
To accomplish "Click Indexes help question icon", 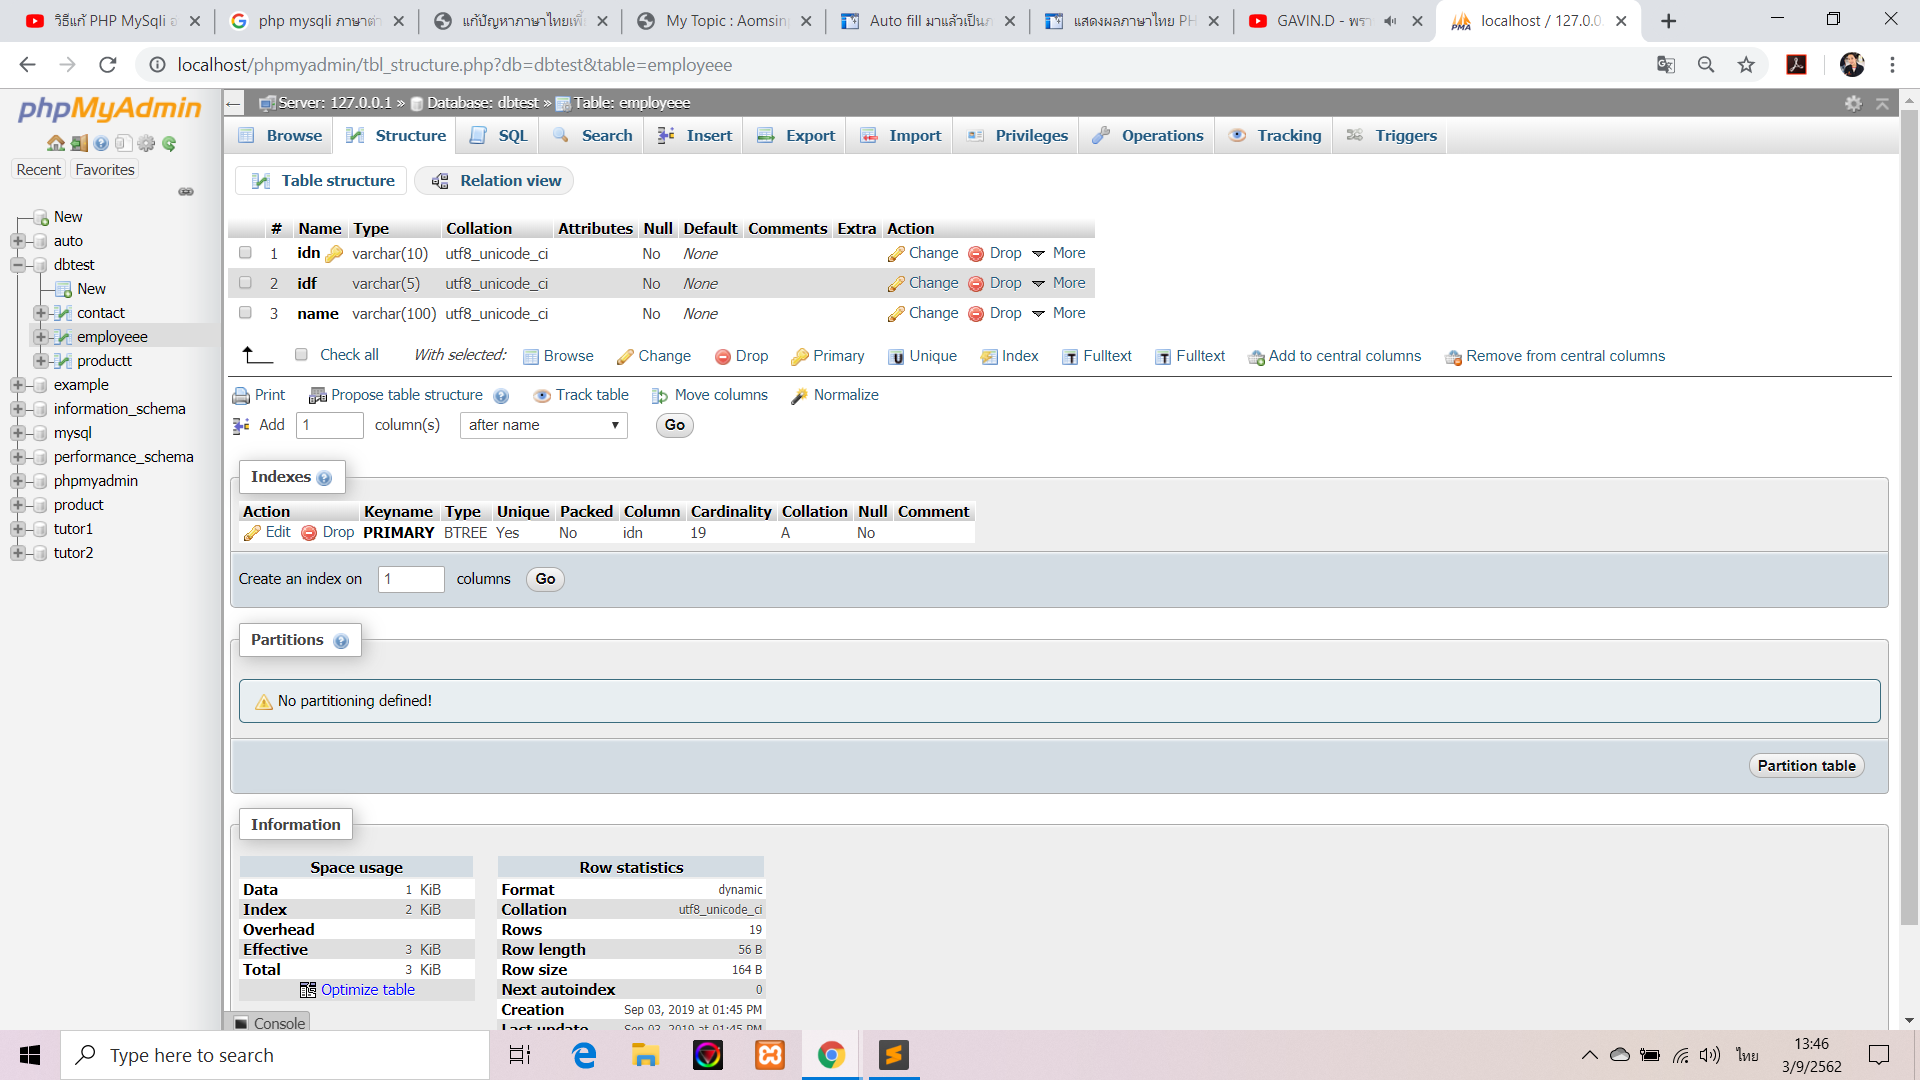I will (324, 478).
